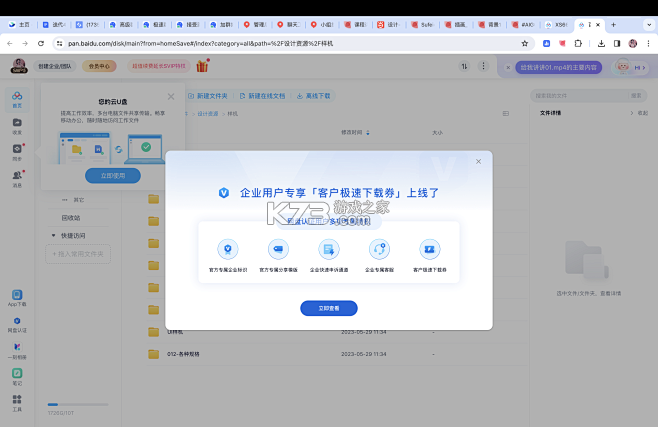Screen dimensions: 658x427
Task: Bookmark this page with the star icon
Action: (525, 43)
